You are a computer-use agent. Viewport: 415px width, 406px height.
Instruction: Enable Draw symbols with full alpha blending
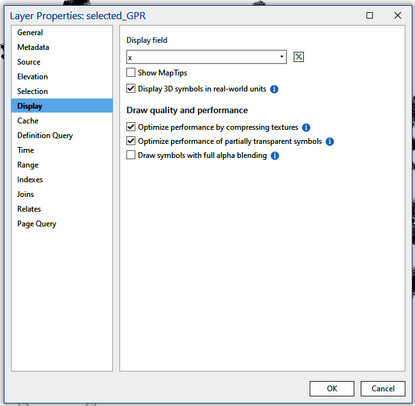(131, 155)
